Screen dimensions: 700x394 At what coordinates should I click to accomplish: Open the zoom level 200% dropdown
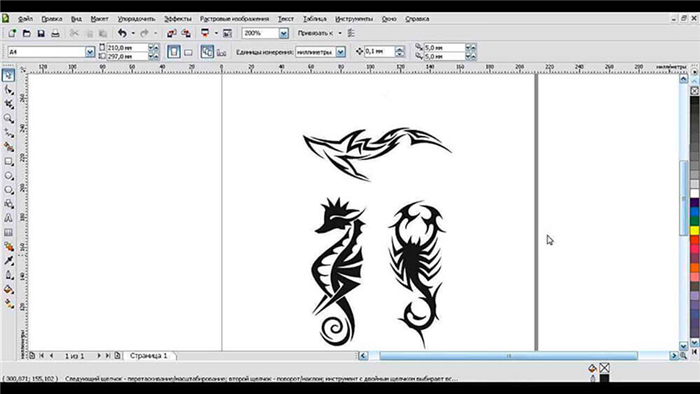(284, 33)
